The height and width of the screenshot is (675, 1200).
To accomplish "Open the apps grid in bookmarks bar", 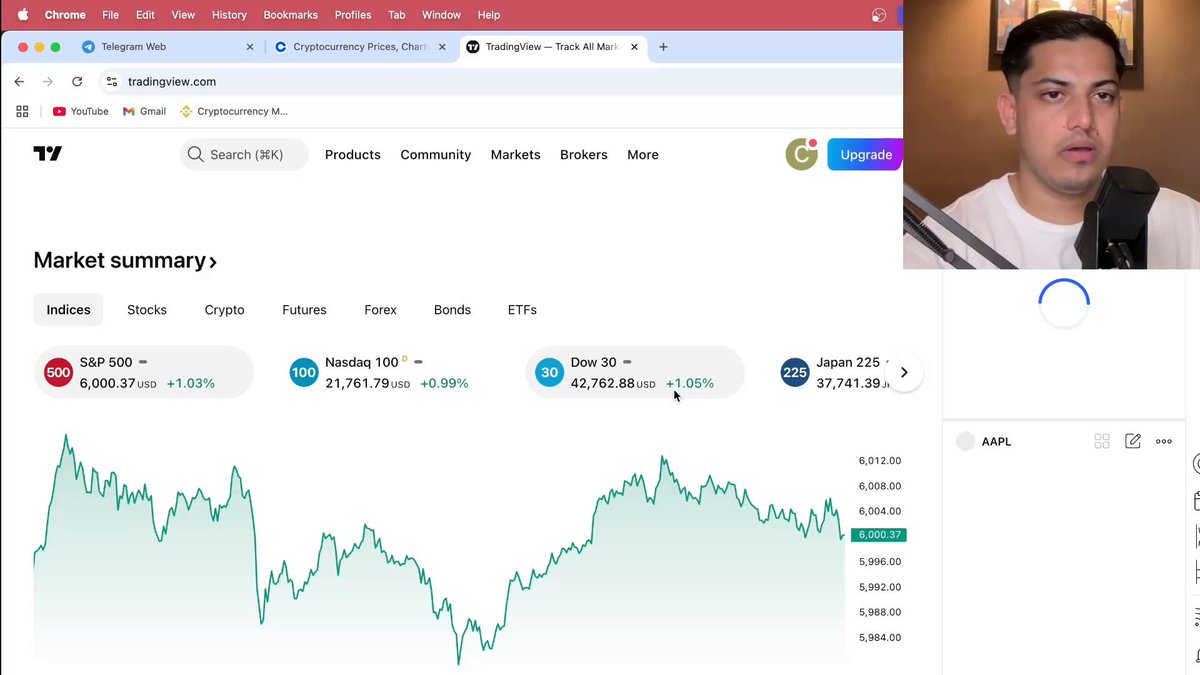I will [22, 111].
